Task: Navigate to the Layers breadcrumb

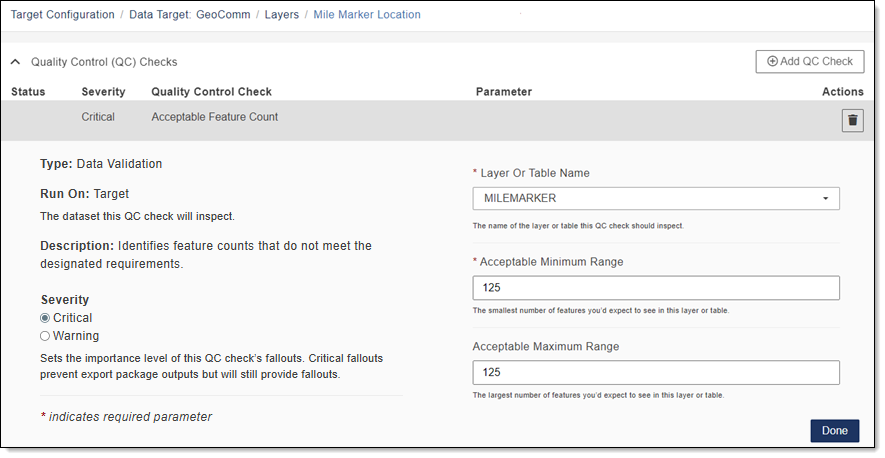Action: [x=281, y=15]
